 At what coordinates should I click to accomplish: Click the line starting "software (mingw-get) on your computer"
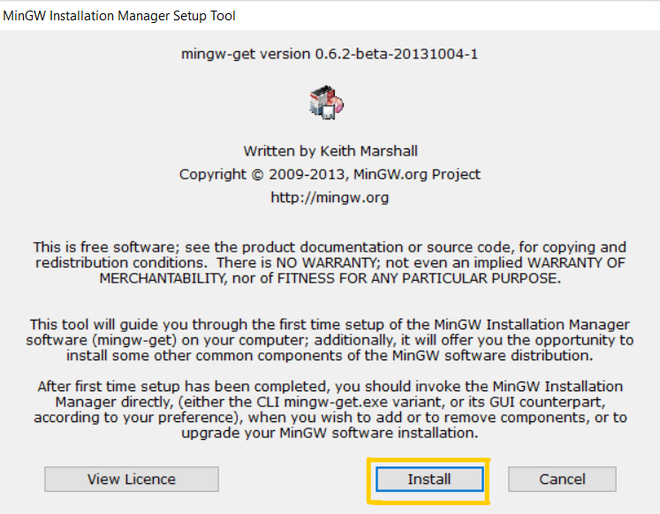pyautogui.click(x=329, y=341)
